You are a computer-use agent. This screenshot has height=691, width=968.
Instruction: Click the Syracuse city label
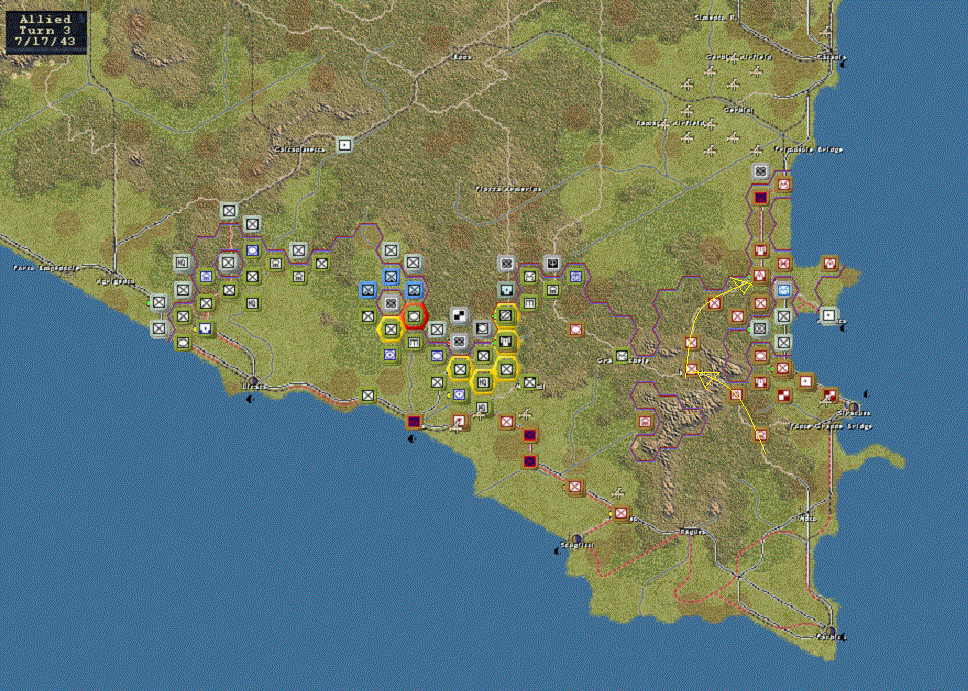tap(854, 413)
